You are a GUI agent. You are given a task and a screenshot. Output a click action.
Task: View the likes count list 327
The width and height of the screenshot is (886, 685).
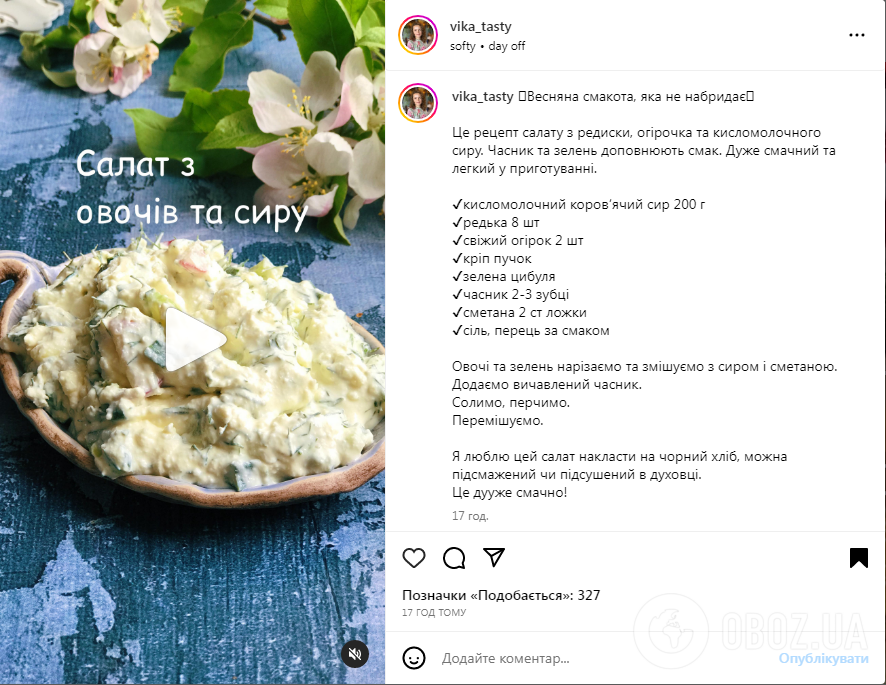pyautogui.click(x=501, y=595)
